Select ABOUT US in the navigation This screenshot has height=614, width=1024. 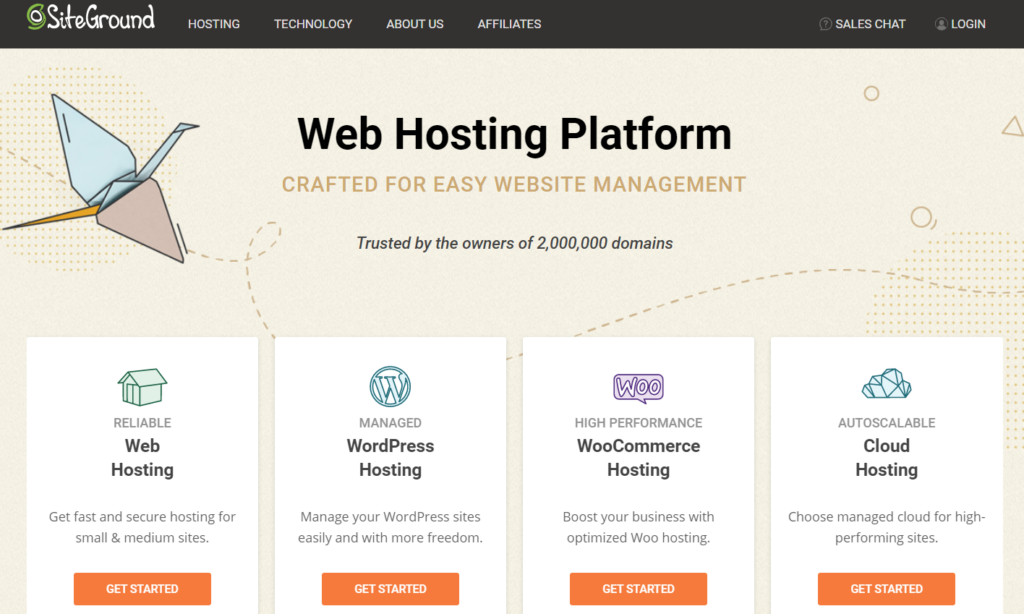click(414, 24)
